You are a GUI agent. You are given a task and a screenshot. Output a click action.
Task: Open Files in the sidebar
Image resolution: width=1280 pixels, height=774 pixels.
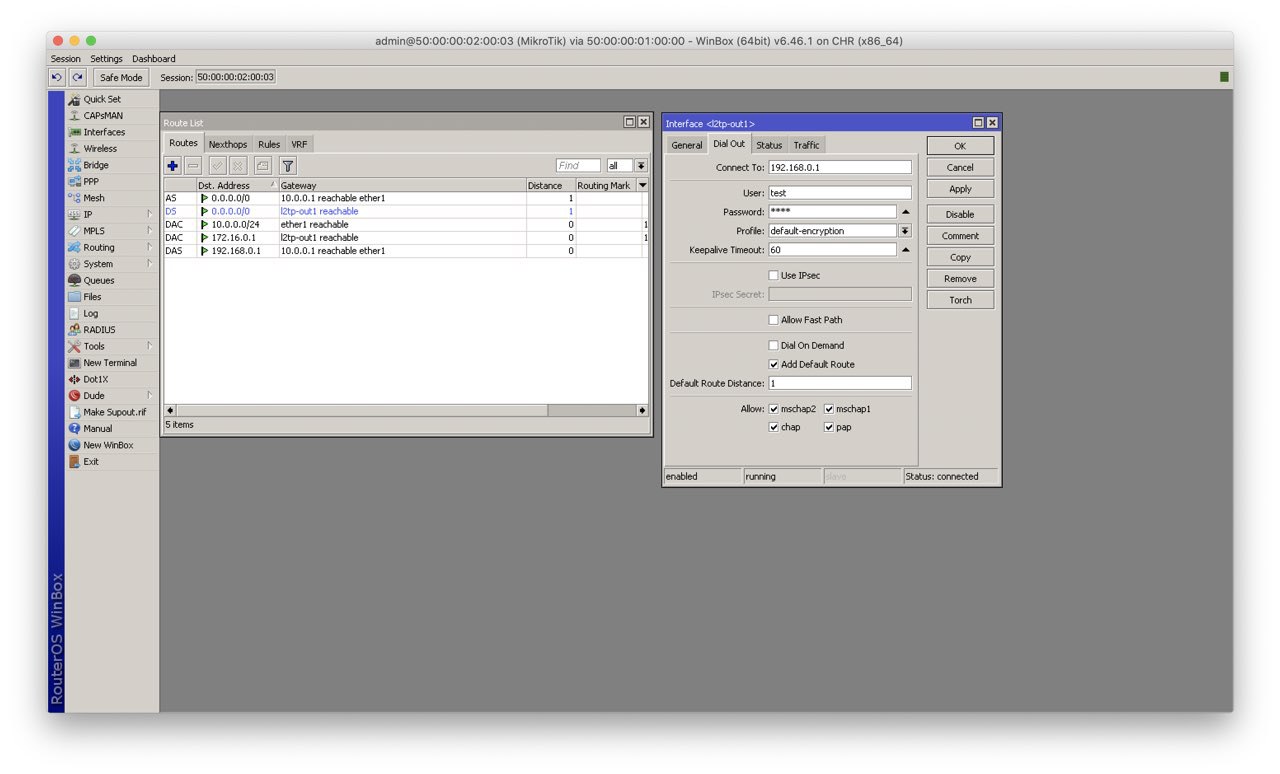(x=92, y=297)
